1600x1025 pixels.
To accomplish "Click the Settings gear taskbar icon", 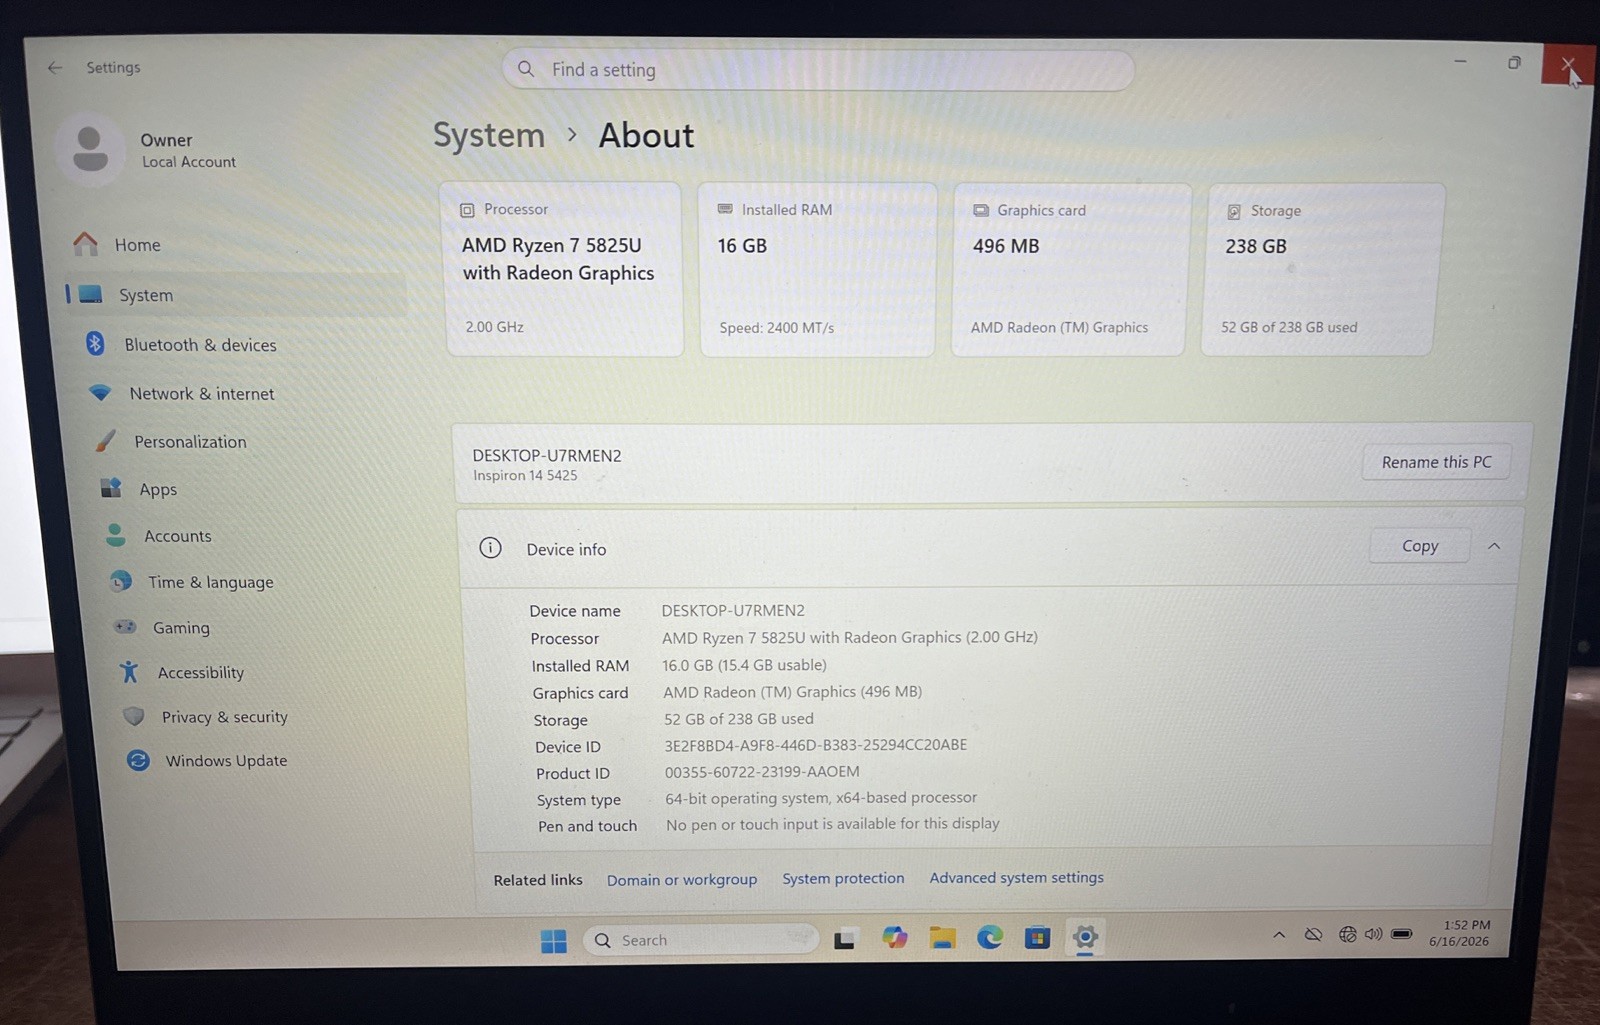I will click(1085, 937).
